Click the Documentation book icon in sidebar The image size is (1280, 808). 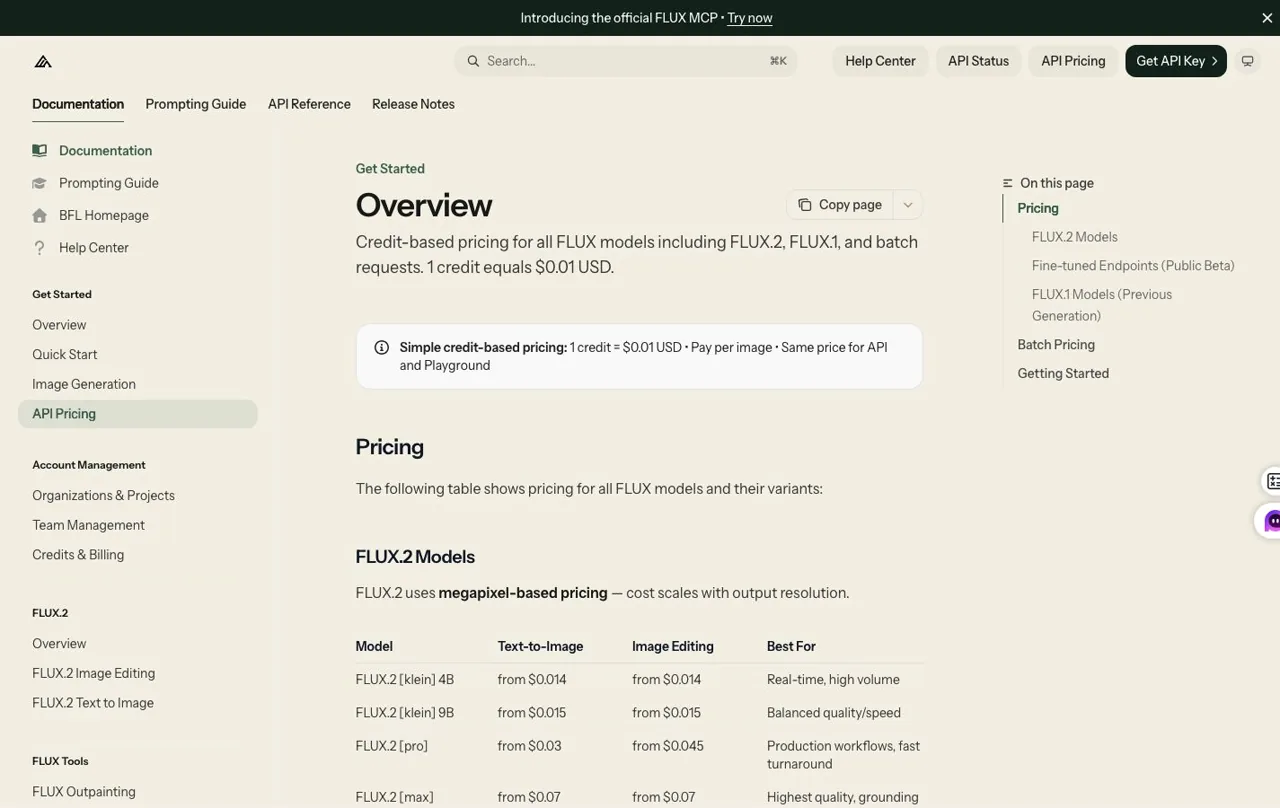click(x=39, y=151)
